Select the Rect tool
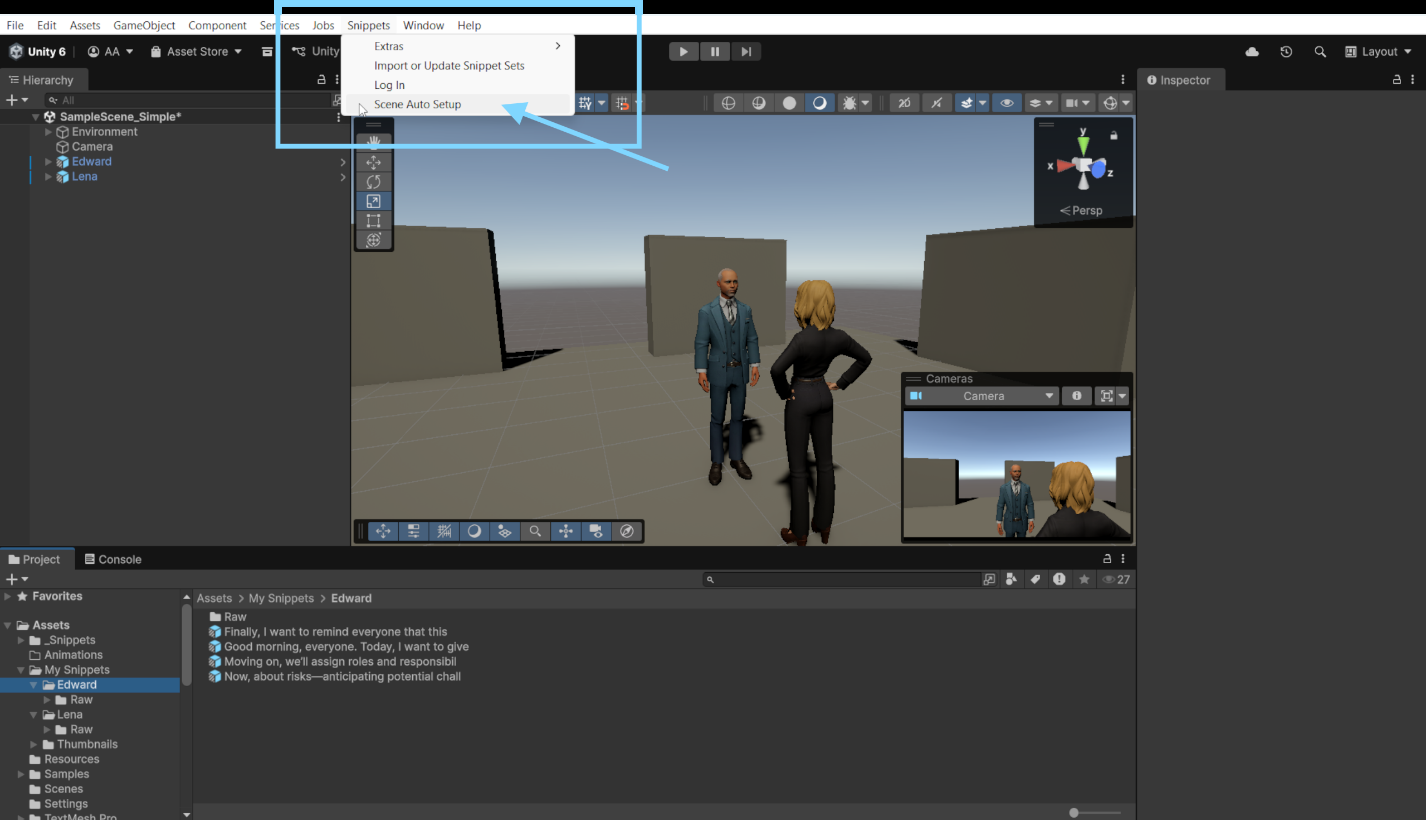The image size is (1426, 820). click(374, 221)
